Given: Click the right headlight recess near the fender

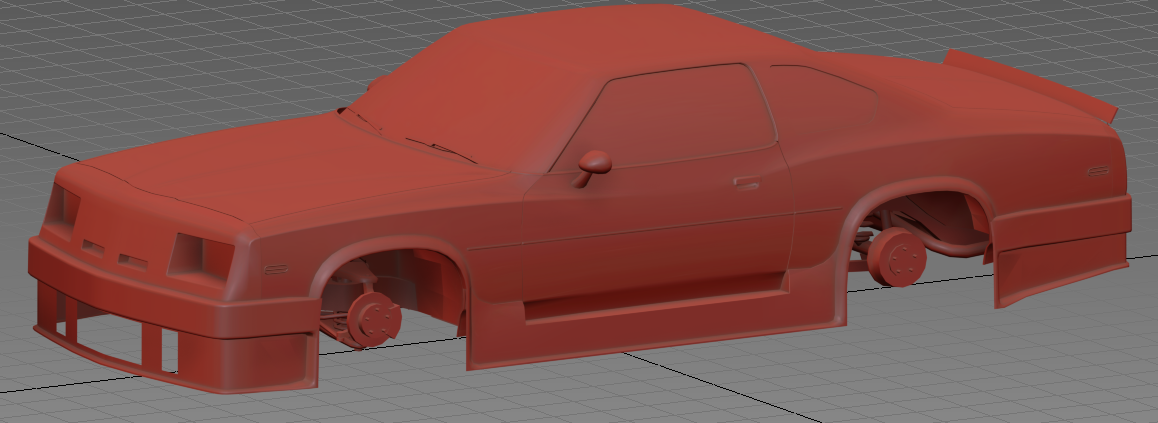Looking at the screenshot, I should (200, 255).
